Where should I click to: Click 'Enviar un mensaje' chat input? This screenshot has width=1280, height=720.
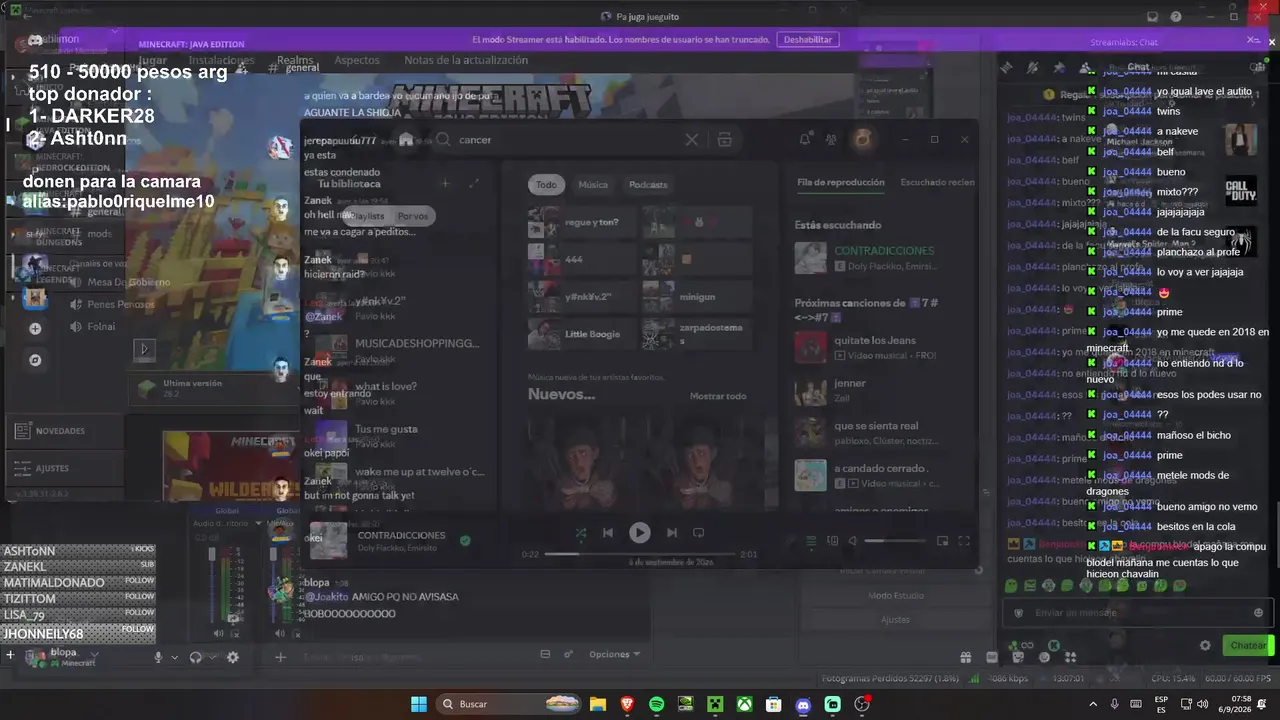(1137, 613)
